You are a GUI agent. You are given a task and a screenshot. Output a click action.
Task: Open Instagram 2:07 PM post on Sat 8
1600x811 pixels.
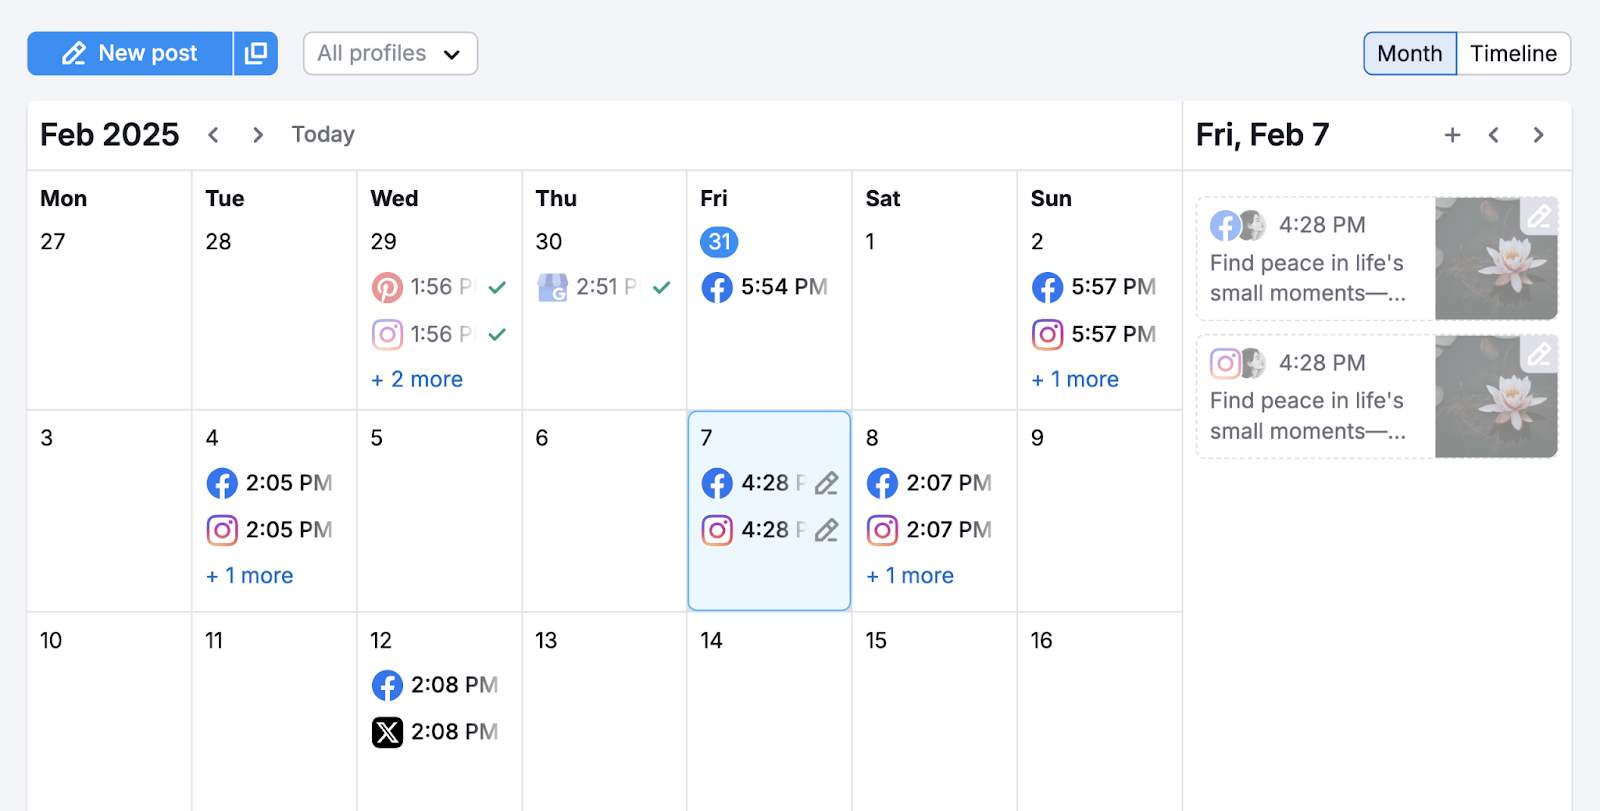(x=929, y=530)
